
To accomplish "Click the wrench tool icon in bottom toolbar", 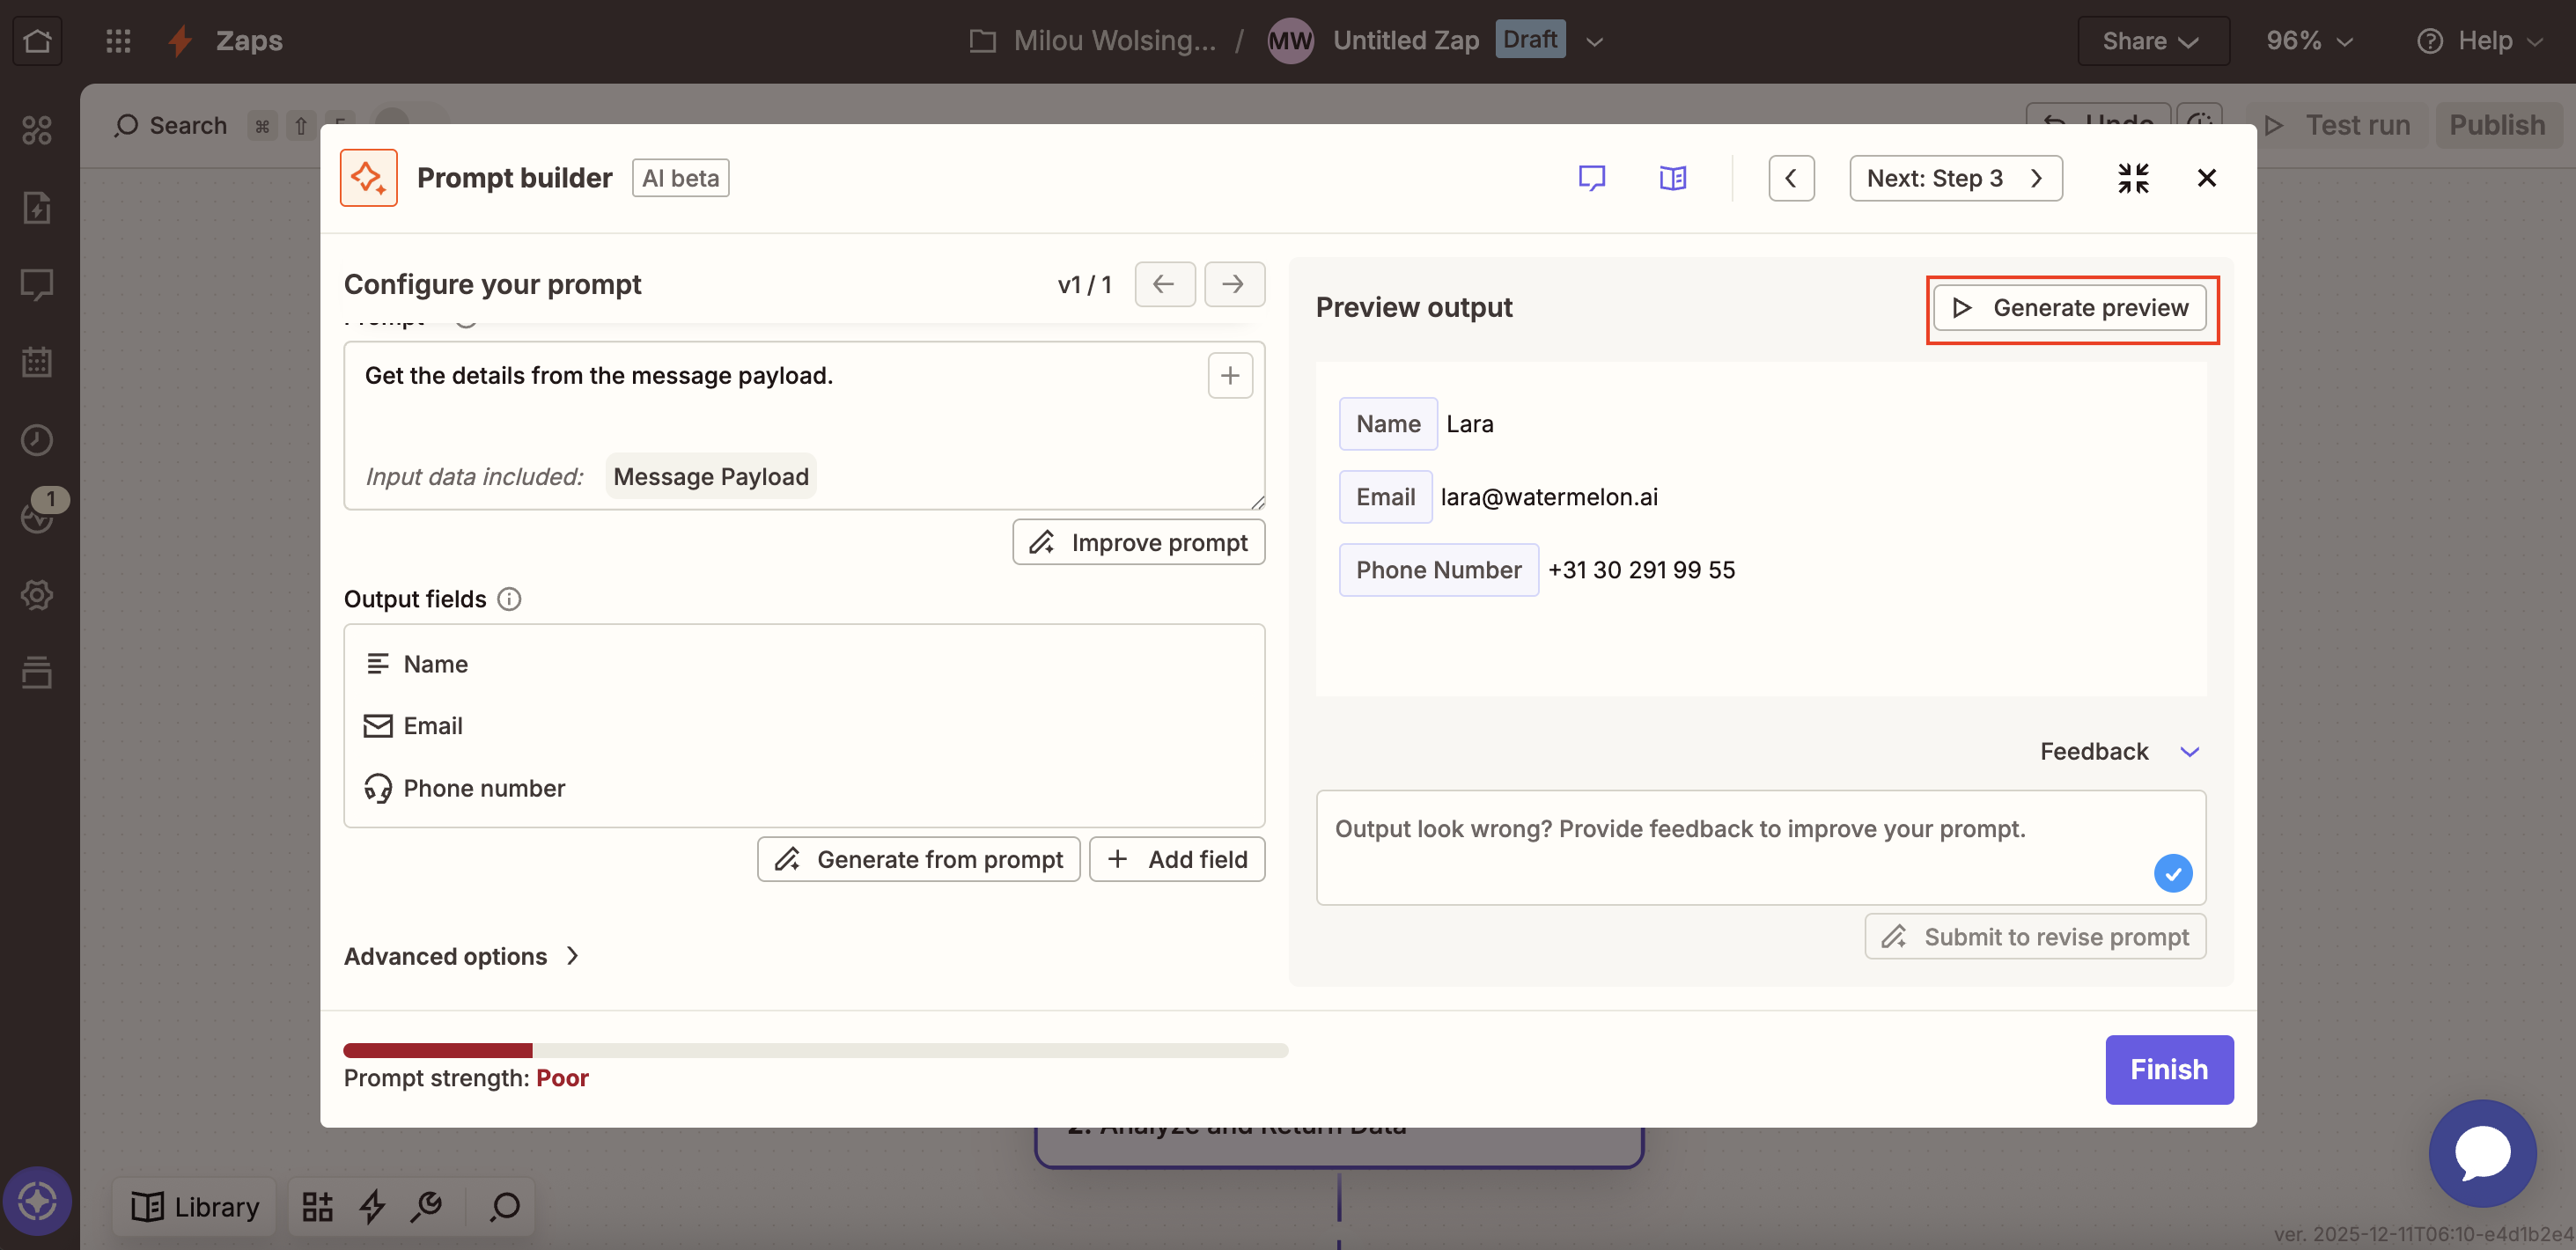I will [427, 1207].
